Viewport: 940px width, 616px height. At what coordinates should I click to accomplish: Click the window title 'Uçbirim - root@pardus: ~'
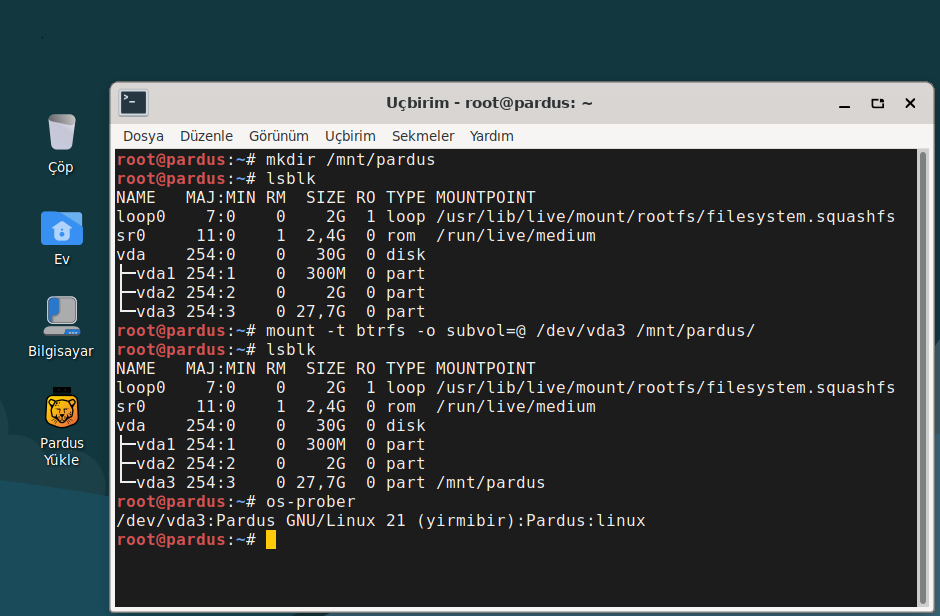tap(489, 103)
